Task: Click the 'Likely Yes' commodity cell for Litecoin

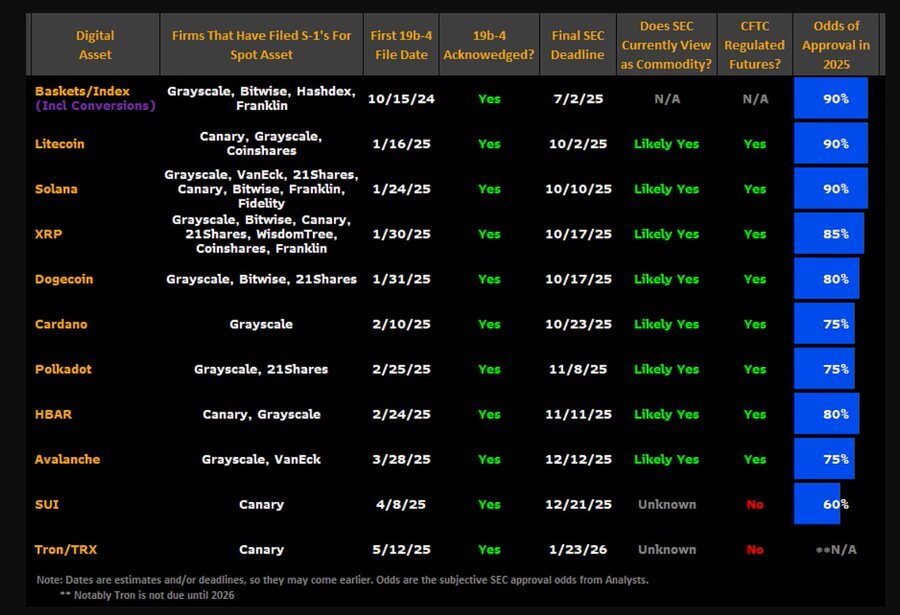Action: (x=666, y=144)
